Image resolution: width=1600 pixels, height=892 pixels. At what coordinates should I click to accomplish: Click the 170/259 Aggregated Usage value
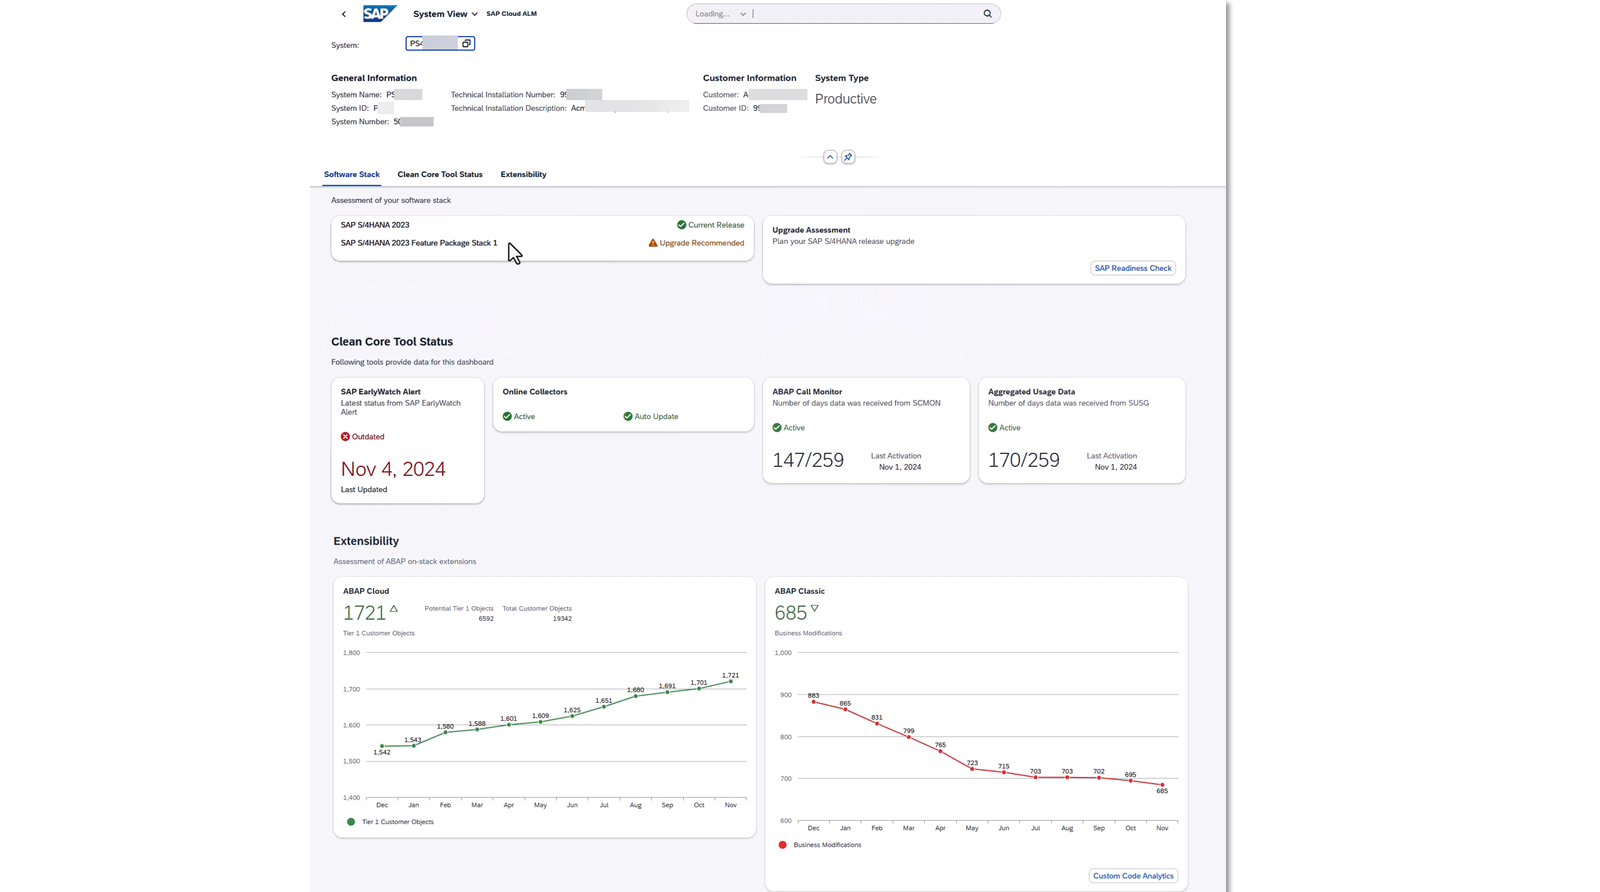point(1024,460)
